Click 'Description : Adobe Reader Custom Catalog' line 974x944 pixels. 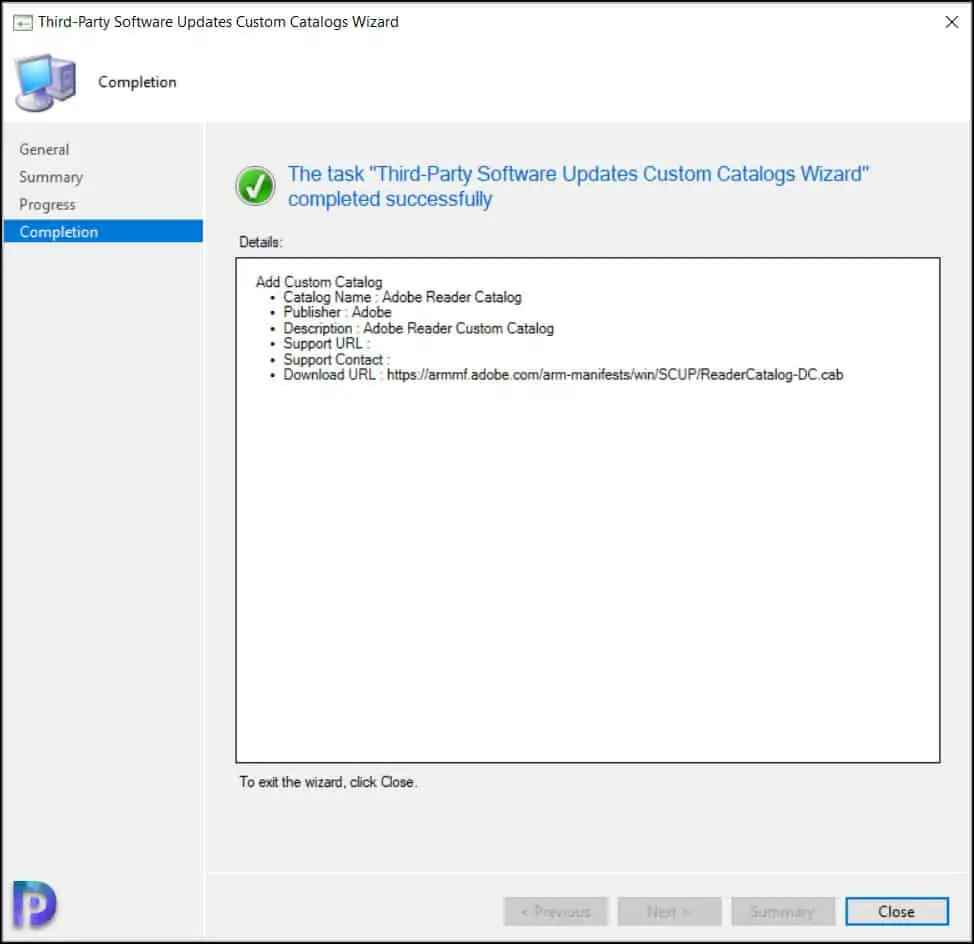click(x=418, y=328)
